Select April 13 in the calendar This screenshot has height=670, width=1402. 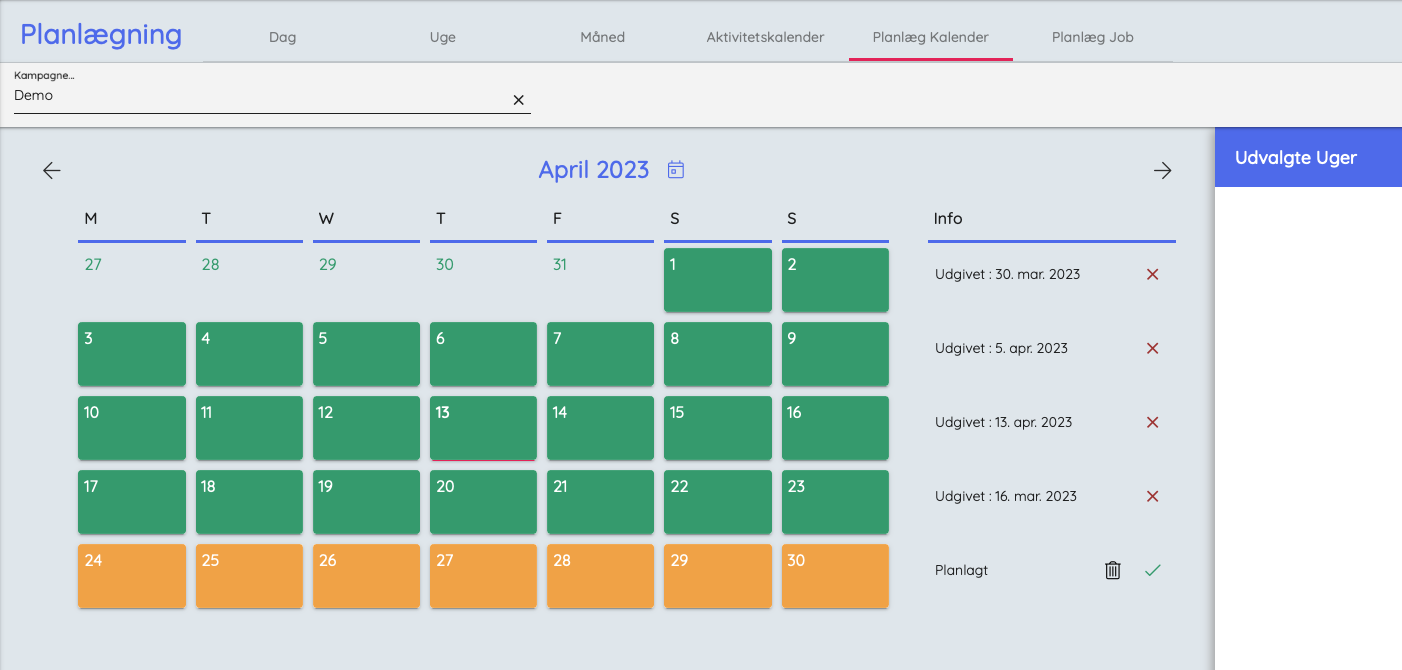click(x=483, y=428)
